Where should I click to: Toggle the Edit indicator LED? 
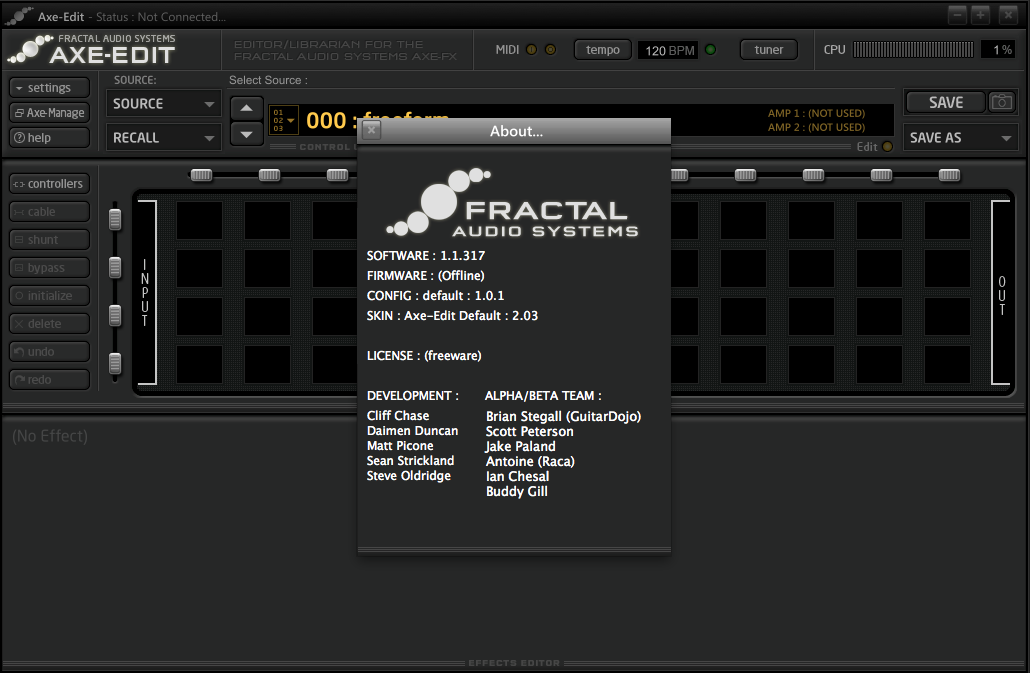887,146
